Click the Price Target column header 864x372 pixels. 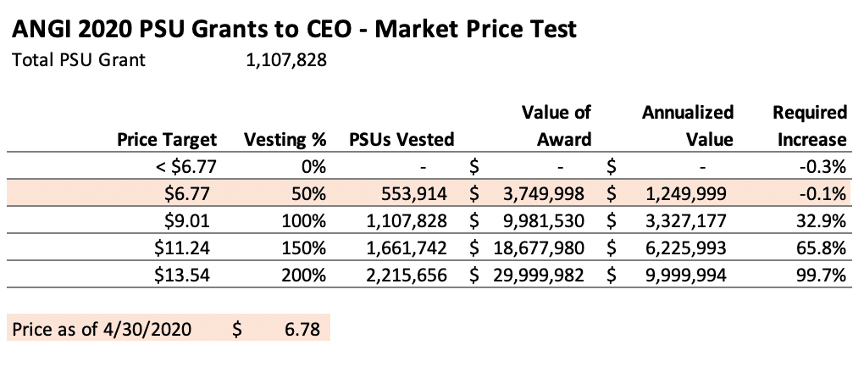coord(166,139)
